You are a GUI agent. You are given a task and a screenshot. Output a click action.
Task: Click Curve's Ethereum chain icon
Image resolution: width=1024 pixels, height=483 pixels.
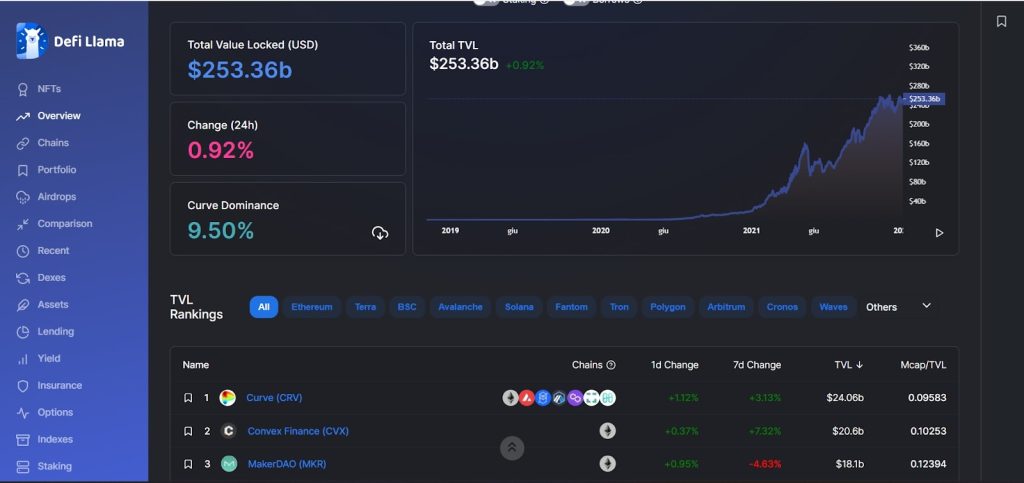tap(511, 397)
